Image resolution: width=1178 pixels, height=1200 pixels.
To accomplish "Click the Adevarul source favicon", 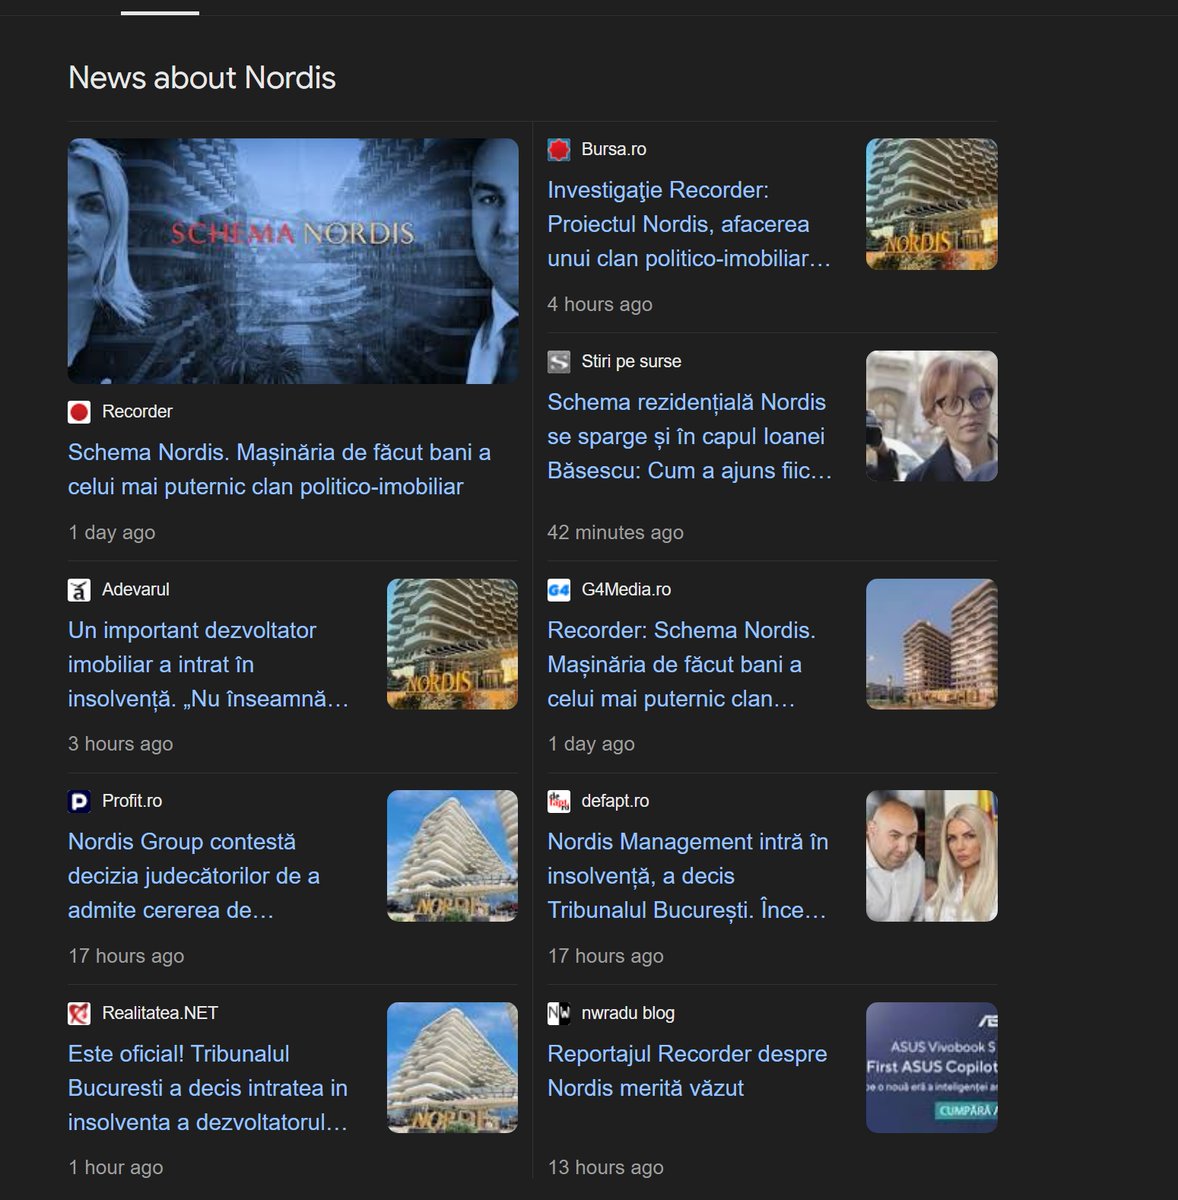I will pyautogui.click(x=79, y=590).
